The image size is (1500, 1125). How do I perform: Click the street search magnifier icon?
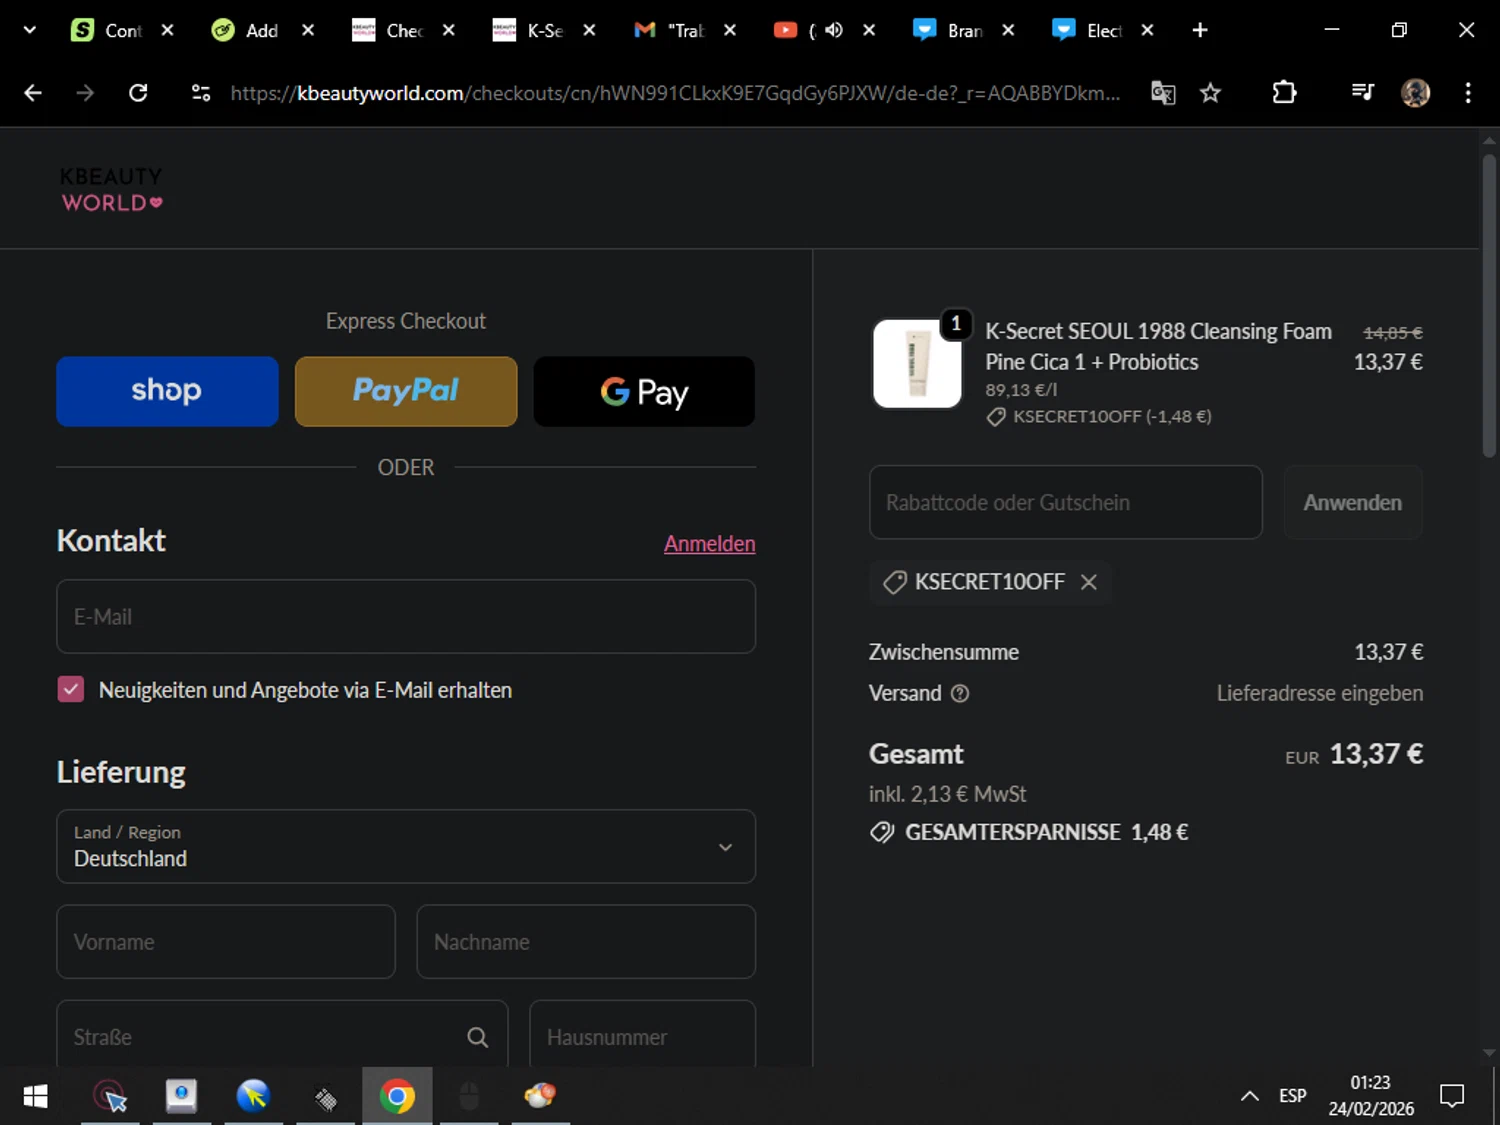(478, 1037)
